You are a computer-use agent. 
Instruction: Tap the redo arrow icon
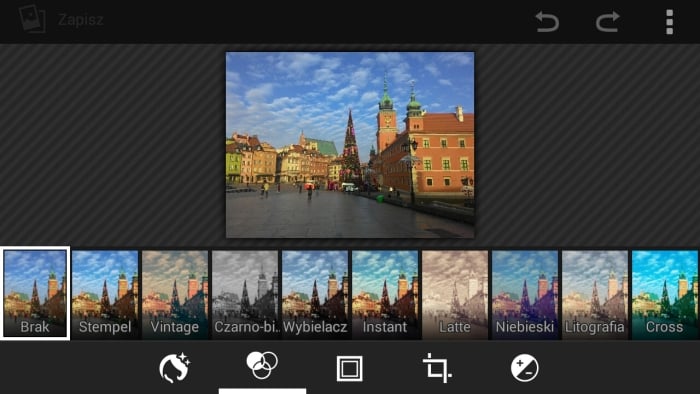pos(608,21)
